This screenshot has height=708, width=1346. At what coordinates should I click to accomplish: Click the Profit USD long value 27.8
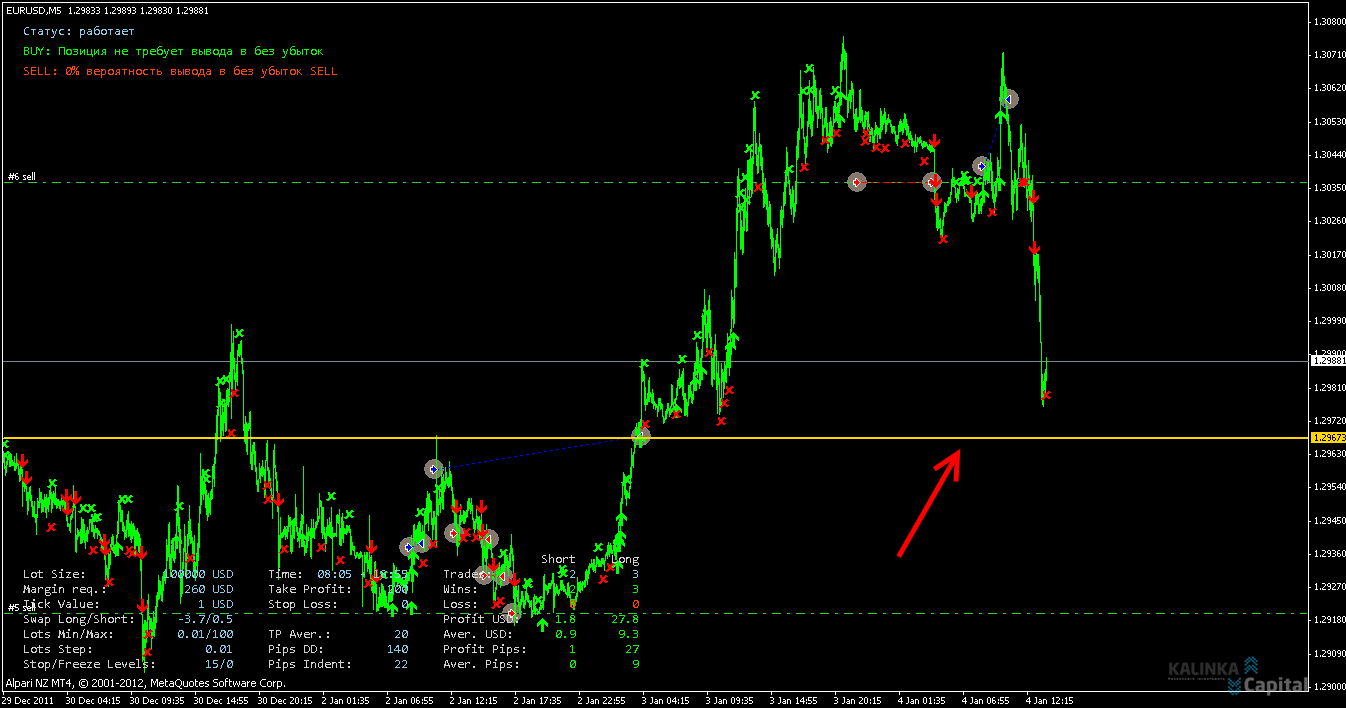click(627, 619)
